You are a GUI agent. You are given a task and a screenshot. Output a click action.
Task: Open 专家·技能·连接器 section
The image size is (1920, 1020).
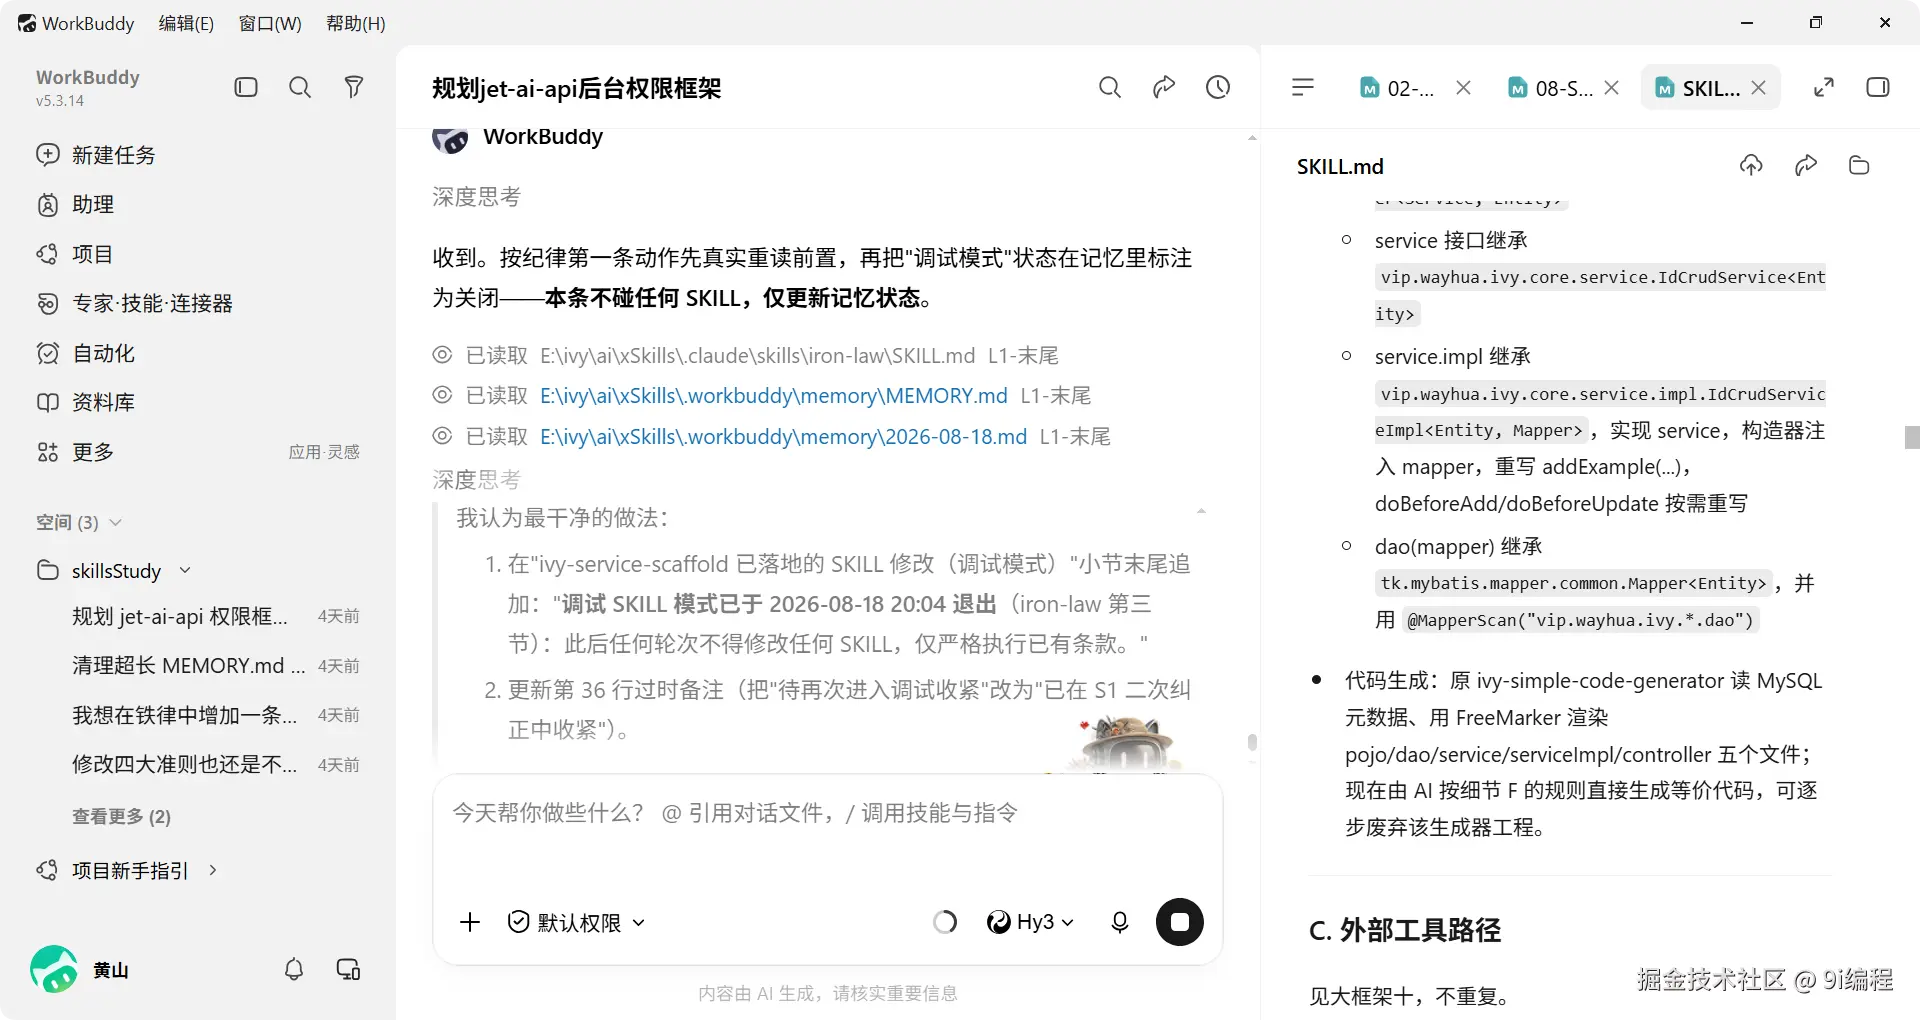(134, 303)
